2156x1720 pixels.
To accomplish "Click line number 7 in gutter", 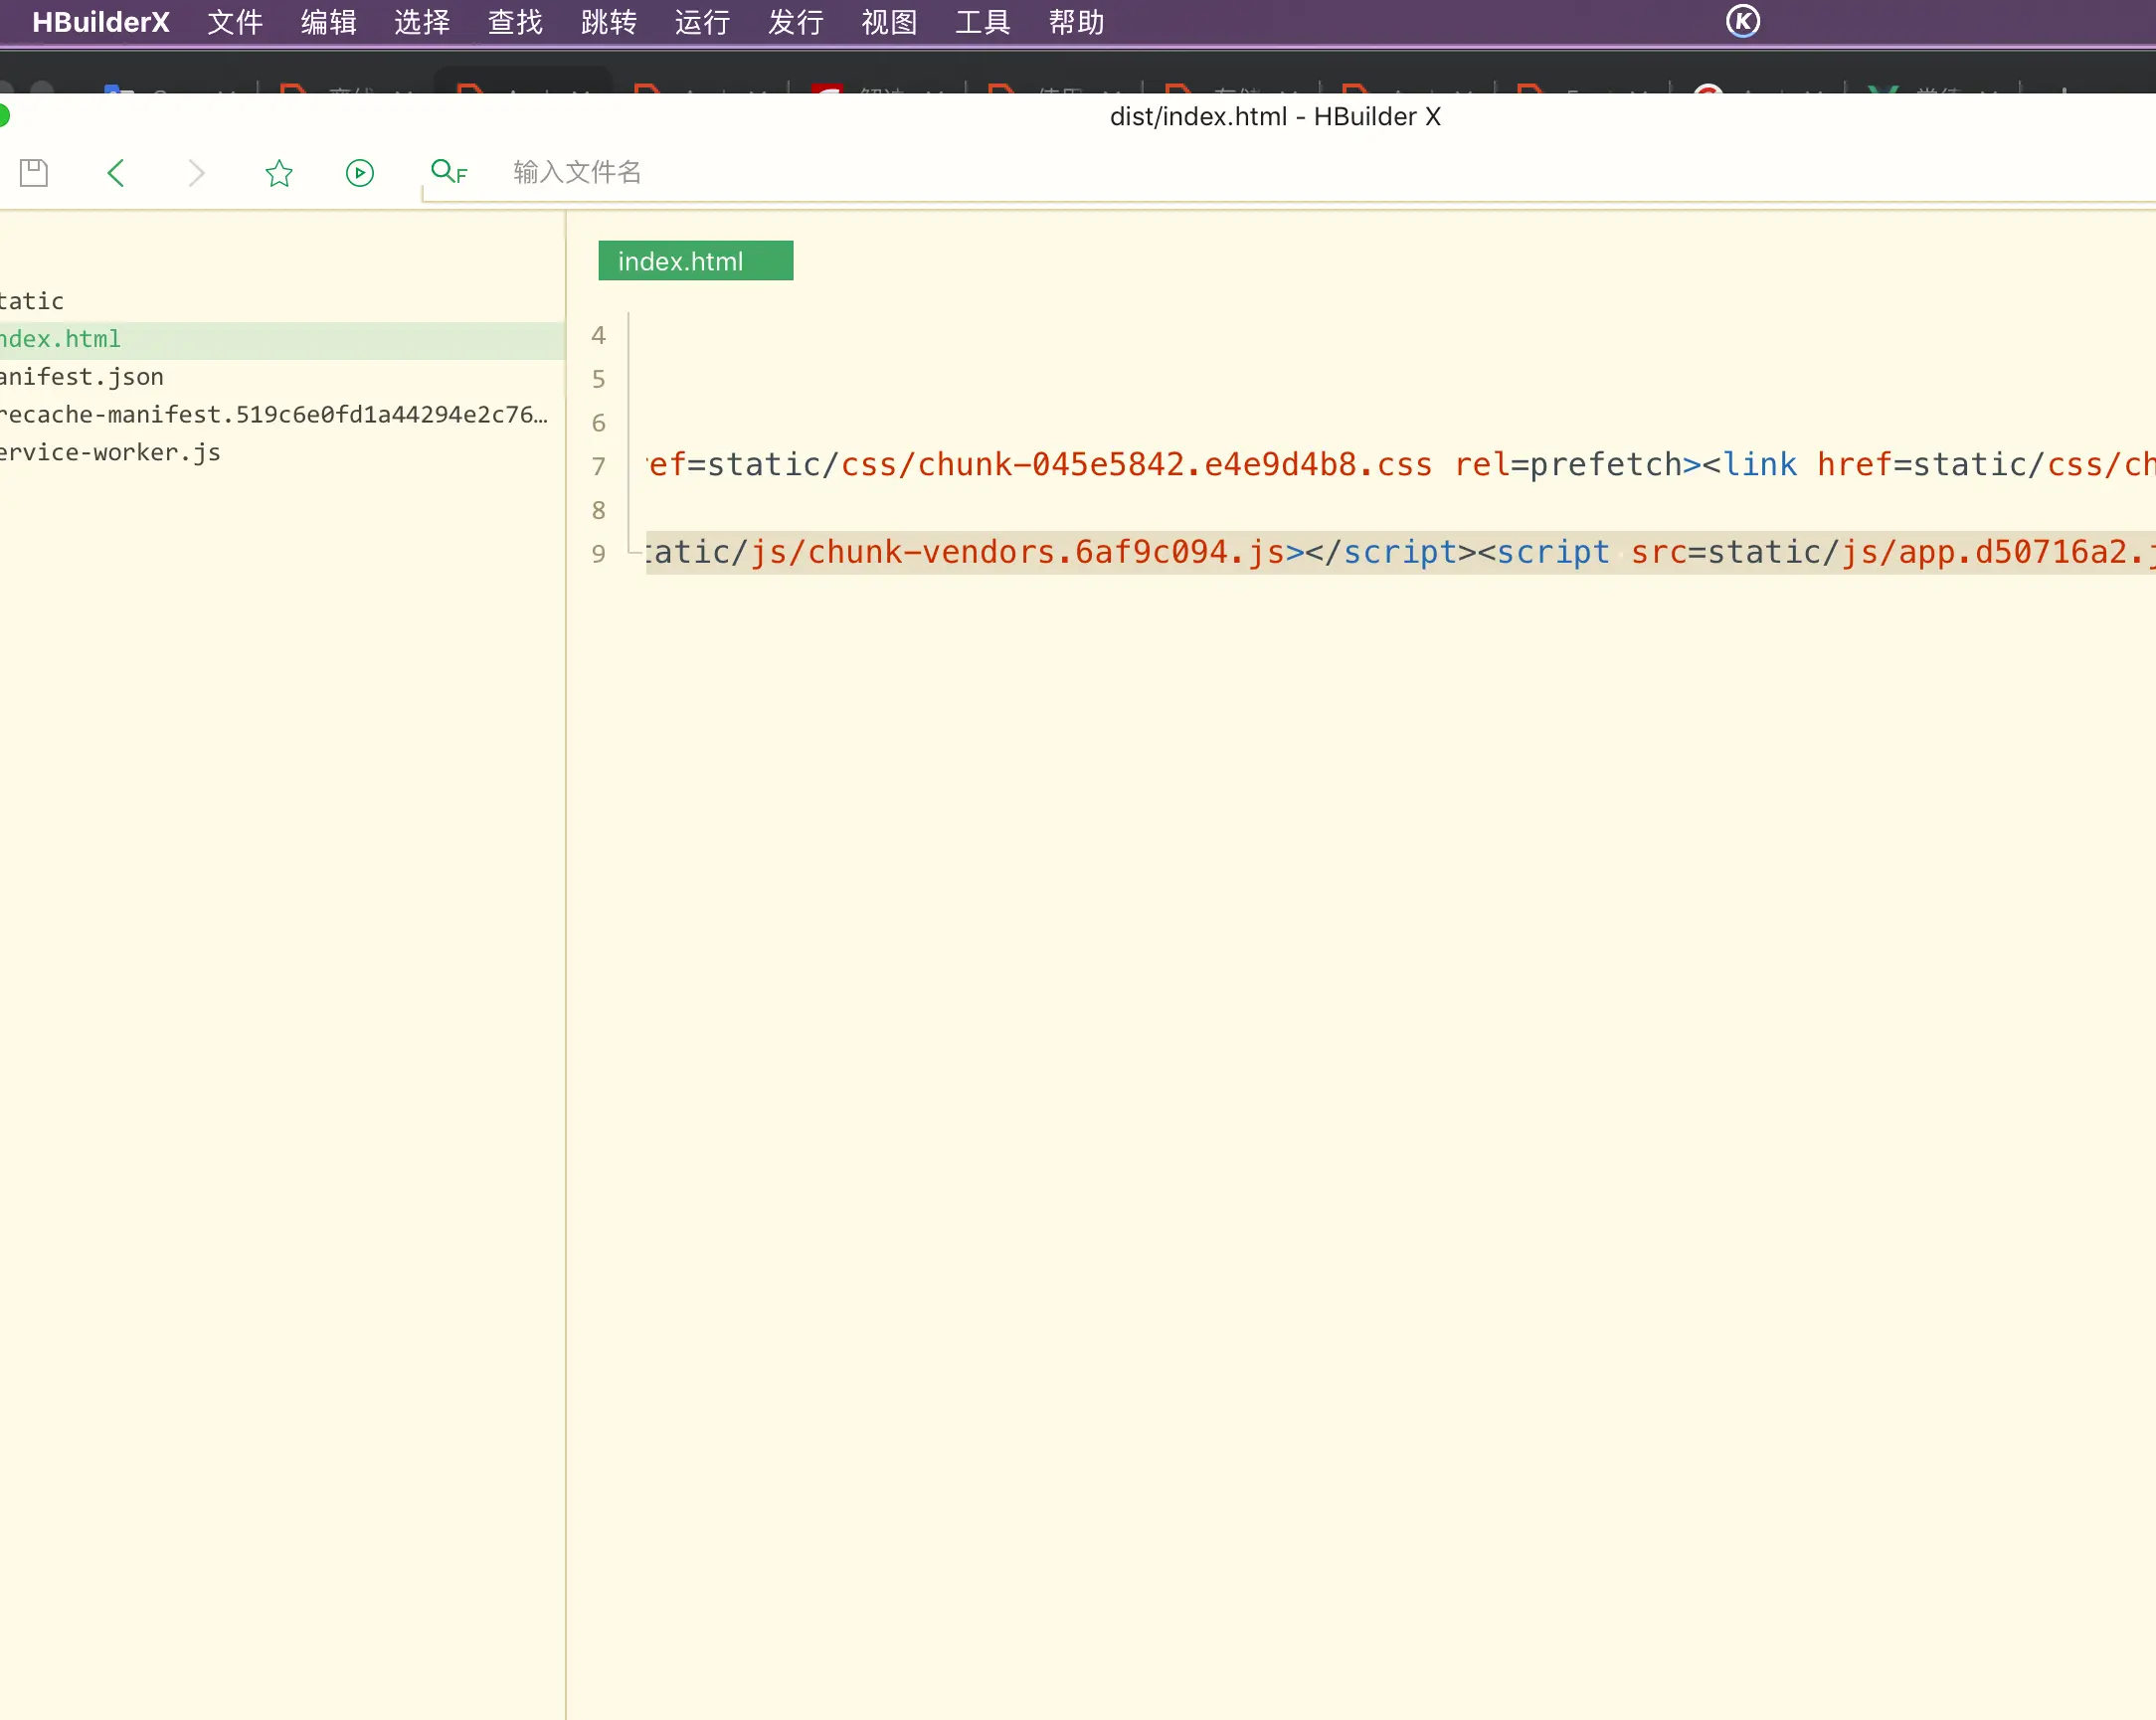I will tap(598, 466).
